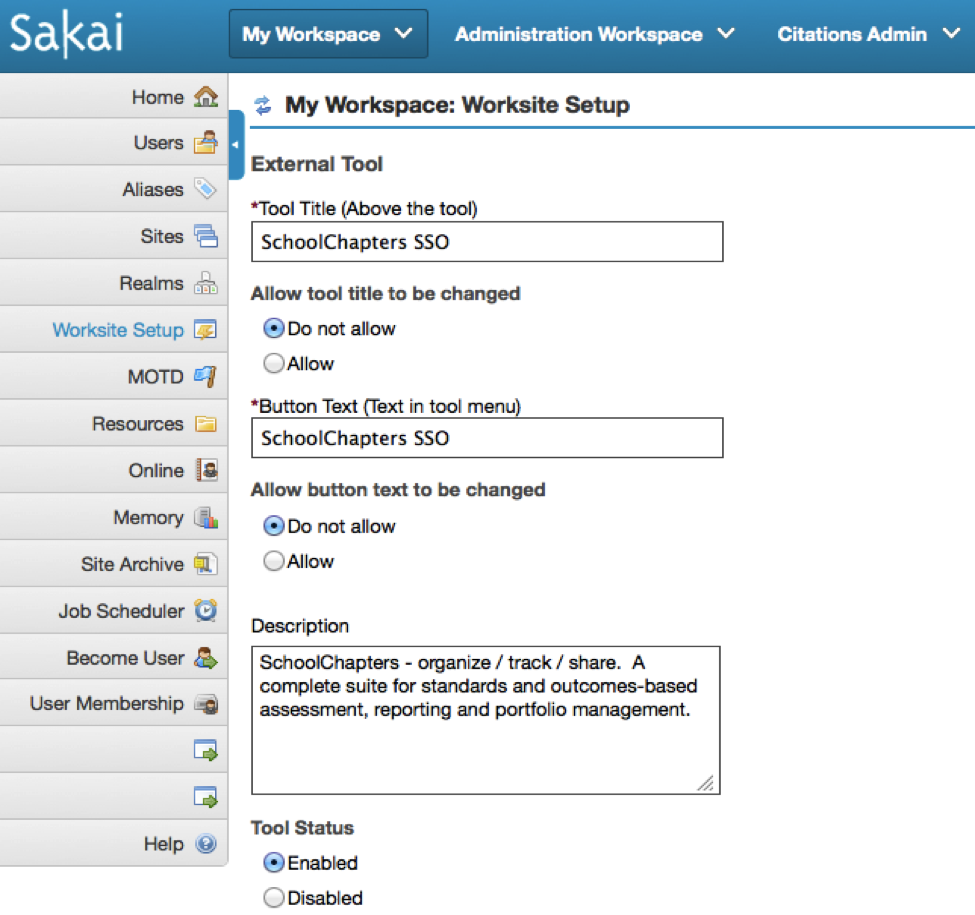Open Home in the sidebar menu

[157, 97]
